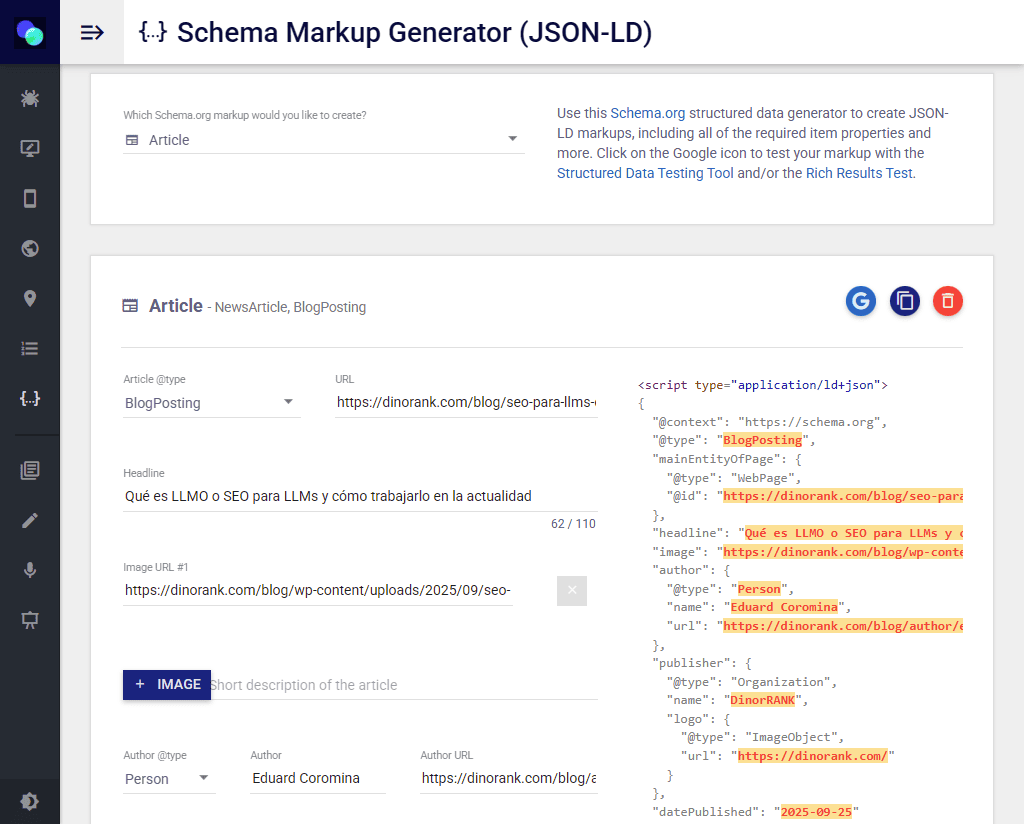Open the Author @type Person dropdown
1024x824 pixels.
pyautogui.click(x=169, y=779)
